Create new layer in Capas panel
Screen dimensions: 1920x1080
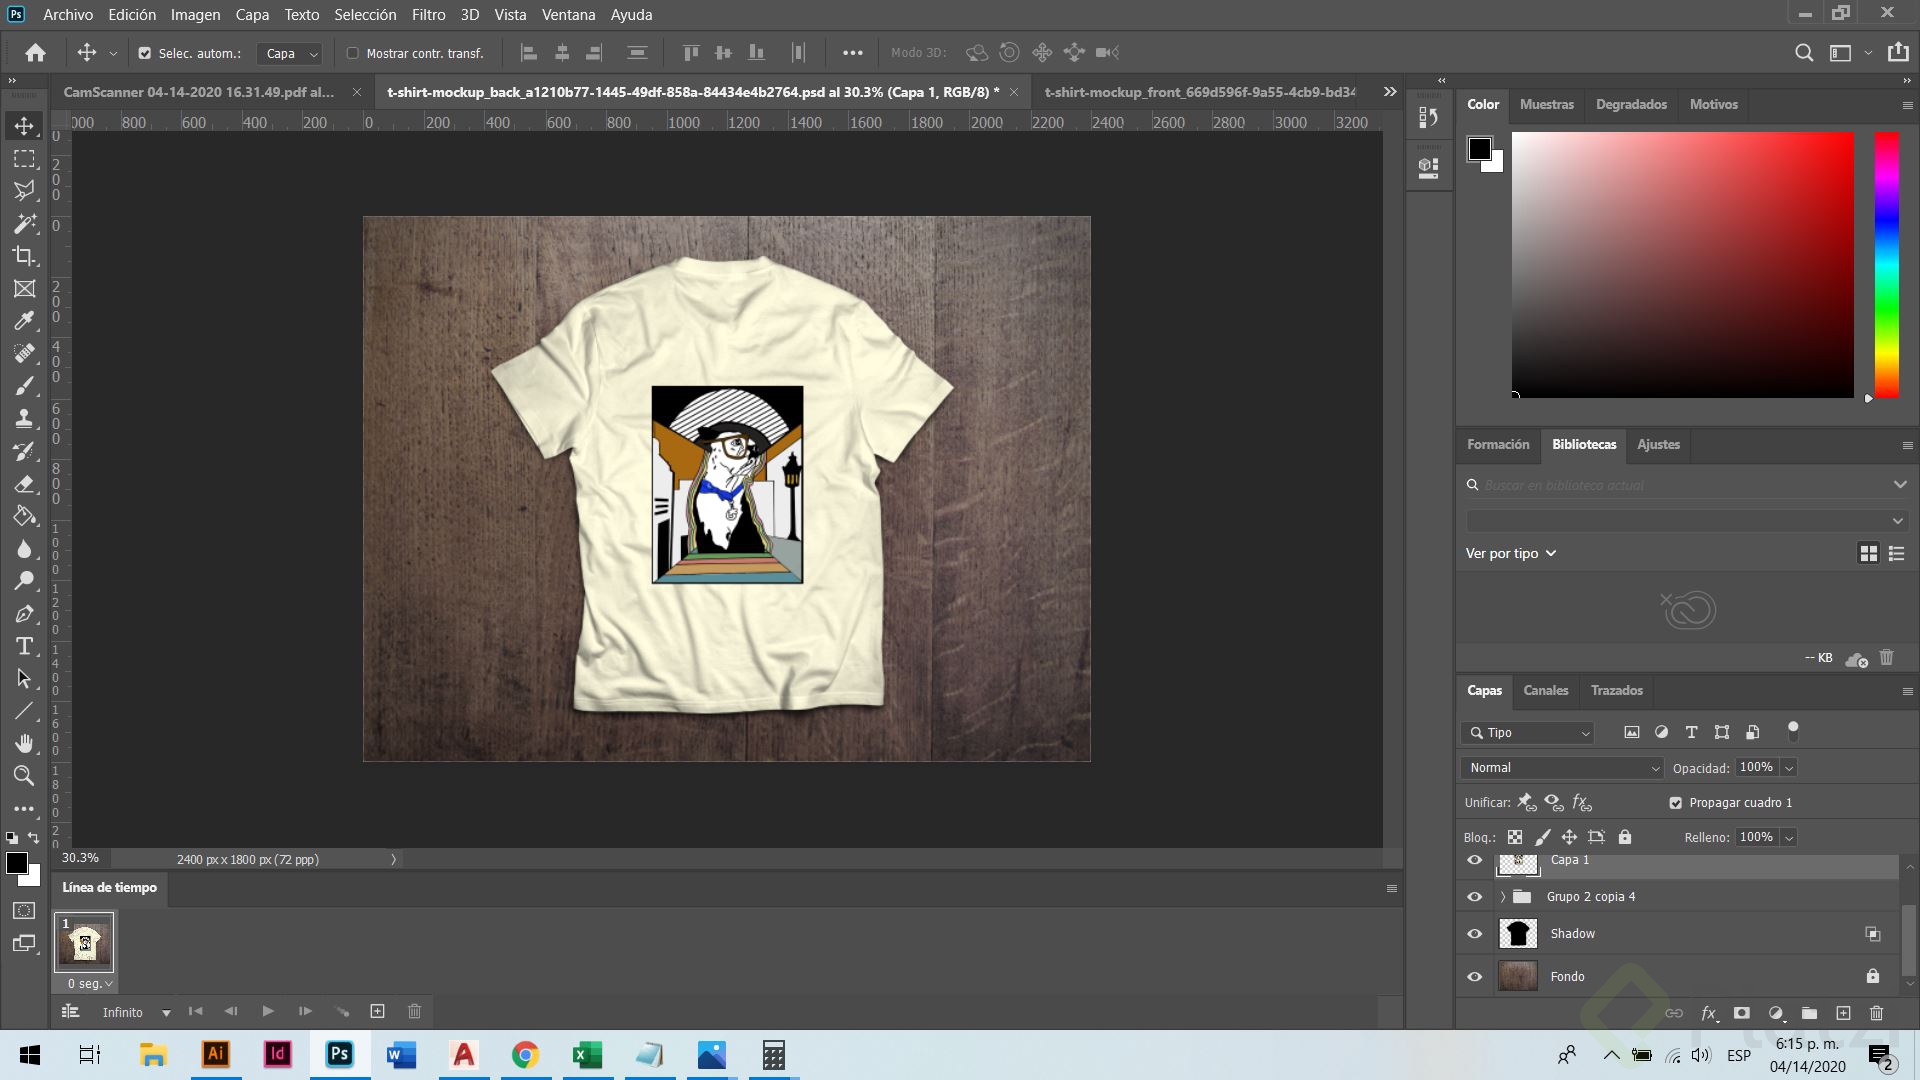coord(1843,1013)
